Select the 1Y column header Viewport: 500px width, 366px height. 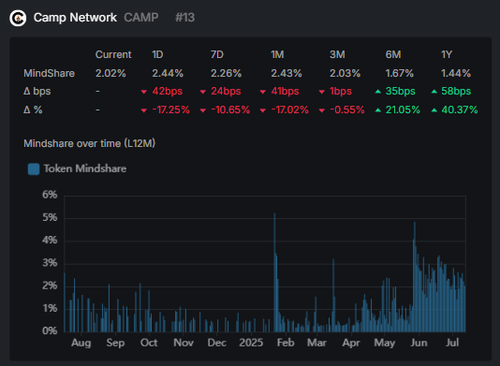447,54
